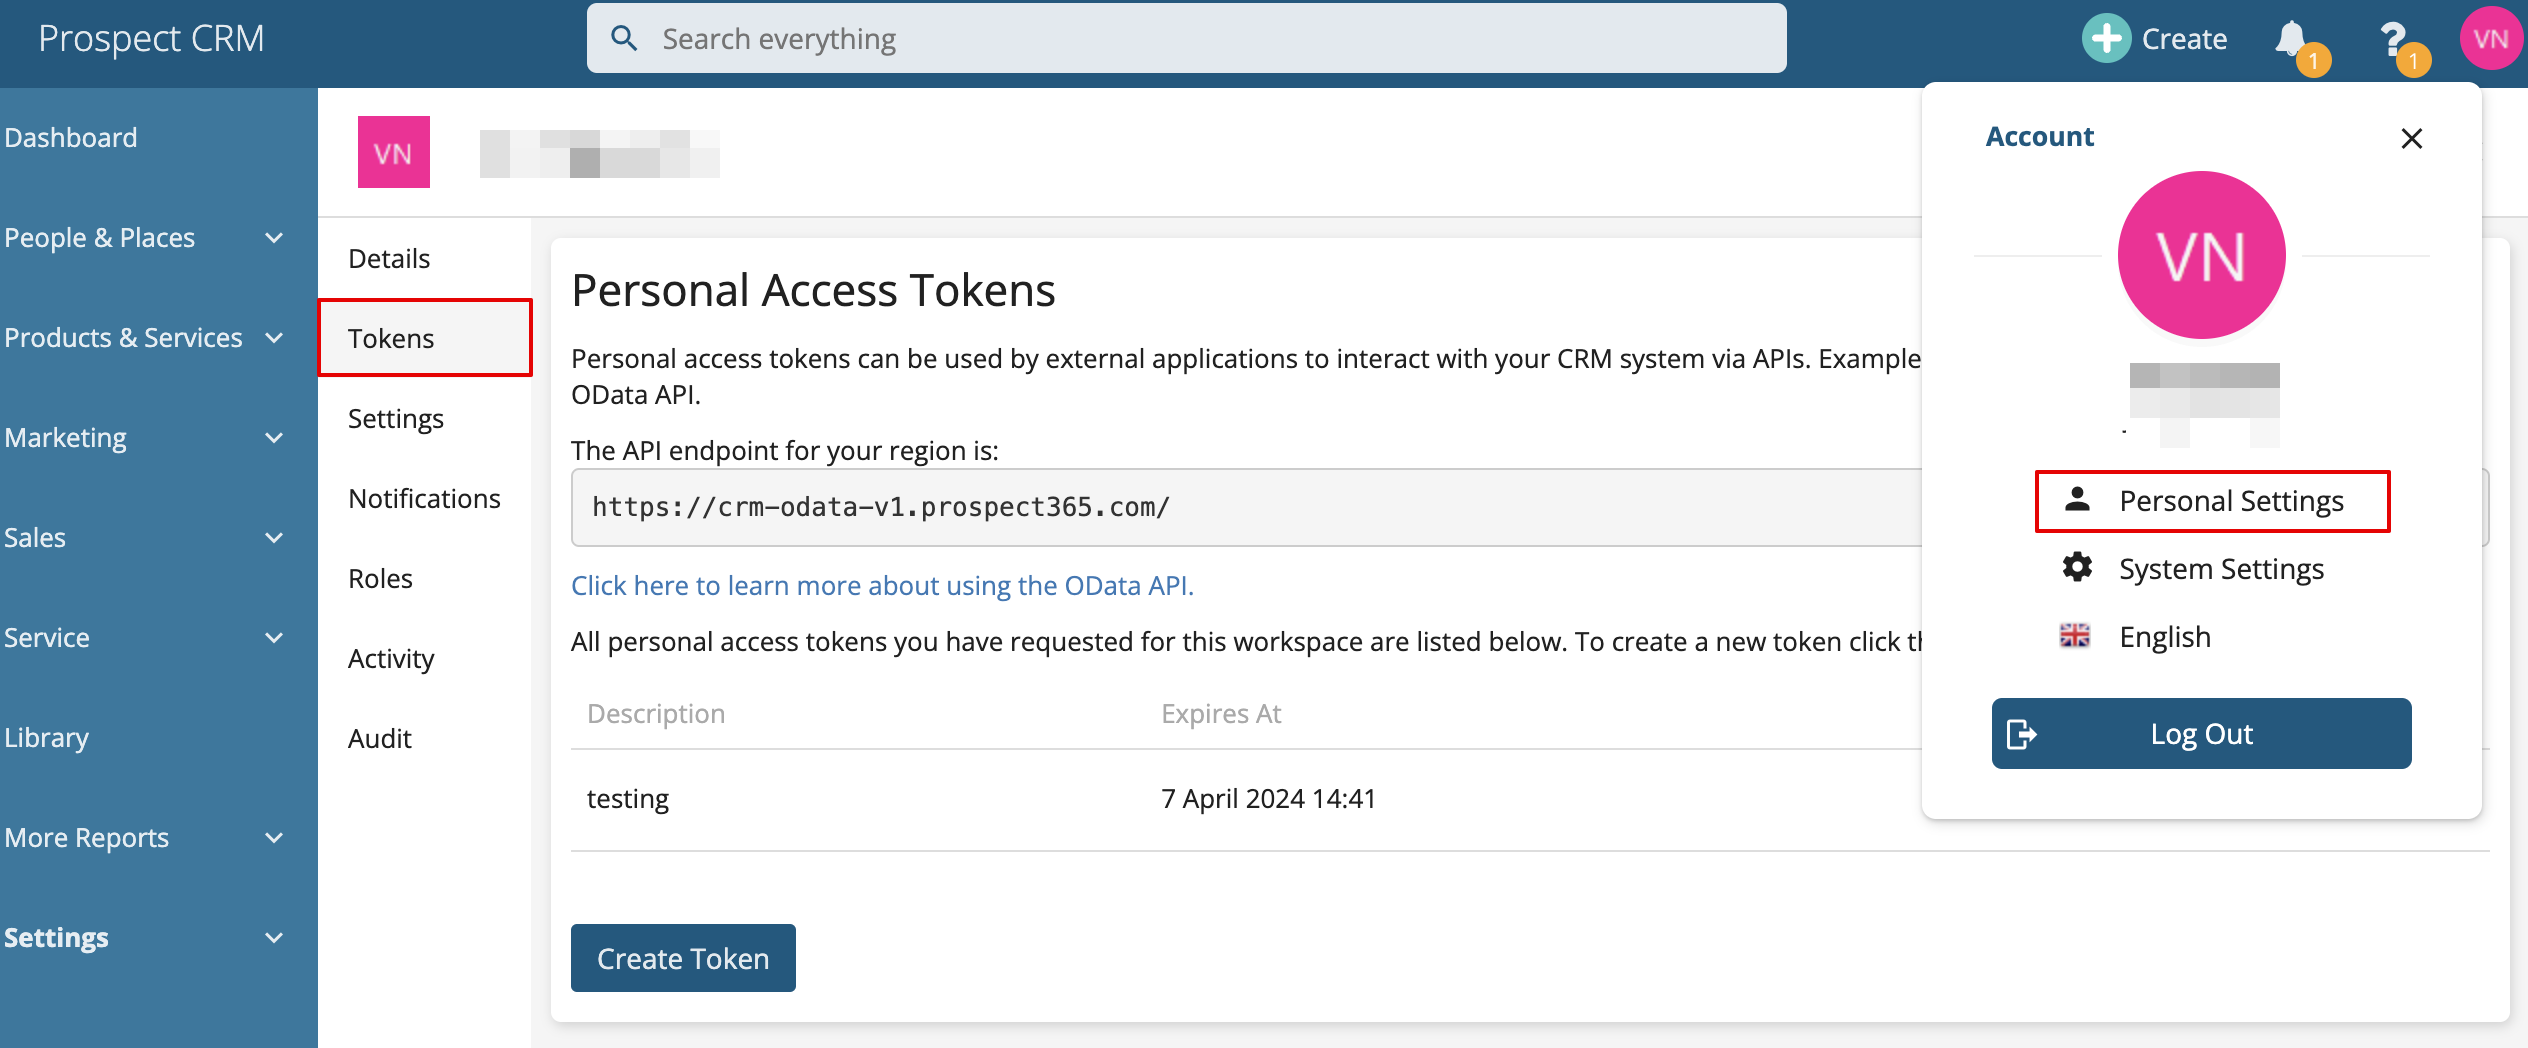This screenshot has width=2528, height=1048.
Task: Click the large VN profile picture
Action: pos(2201,255)
